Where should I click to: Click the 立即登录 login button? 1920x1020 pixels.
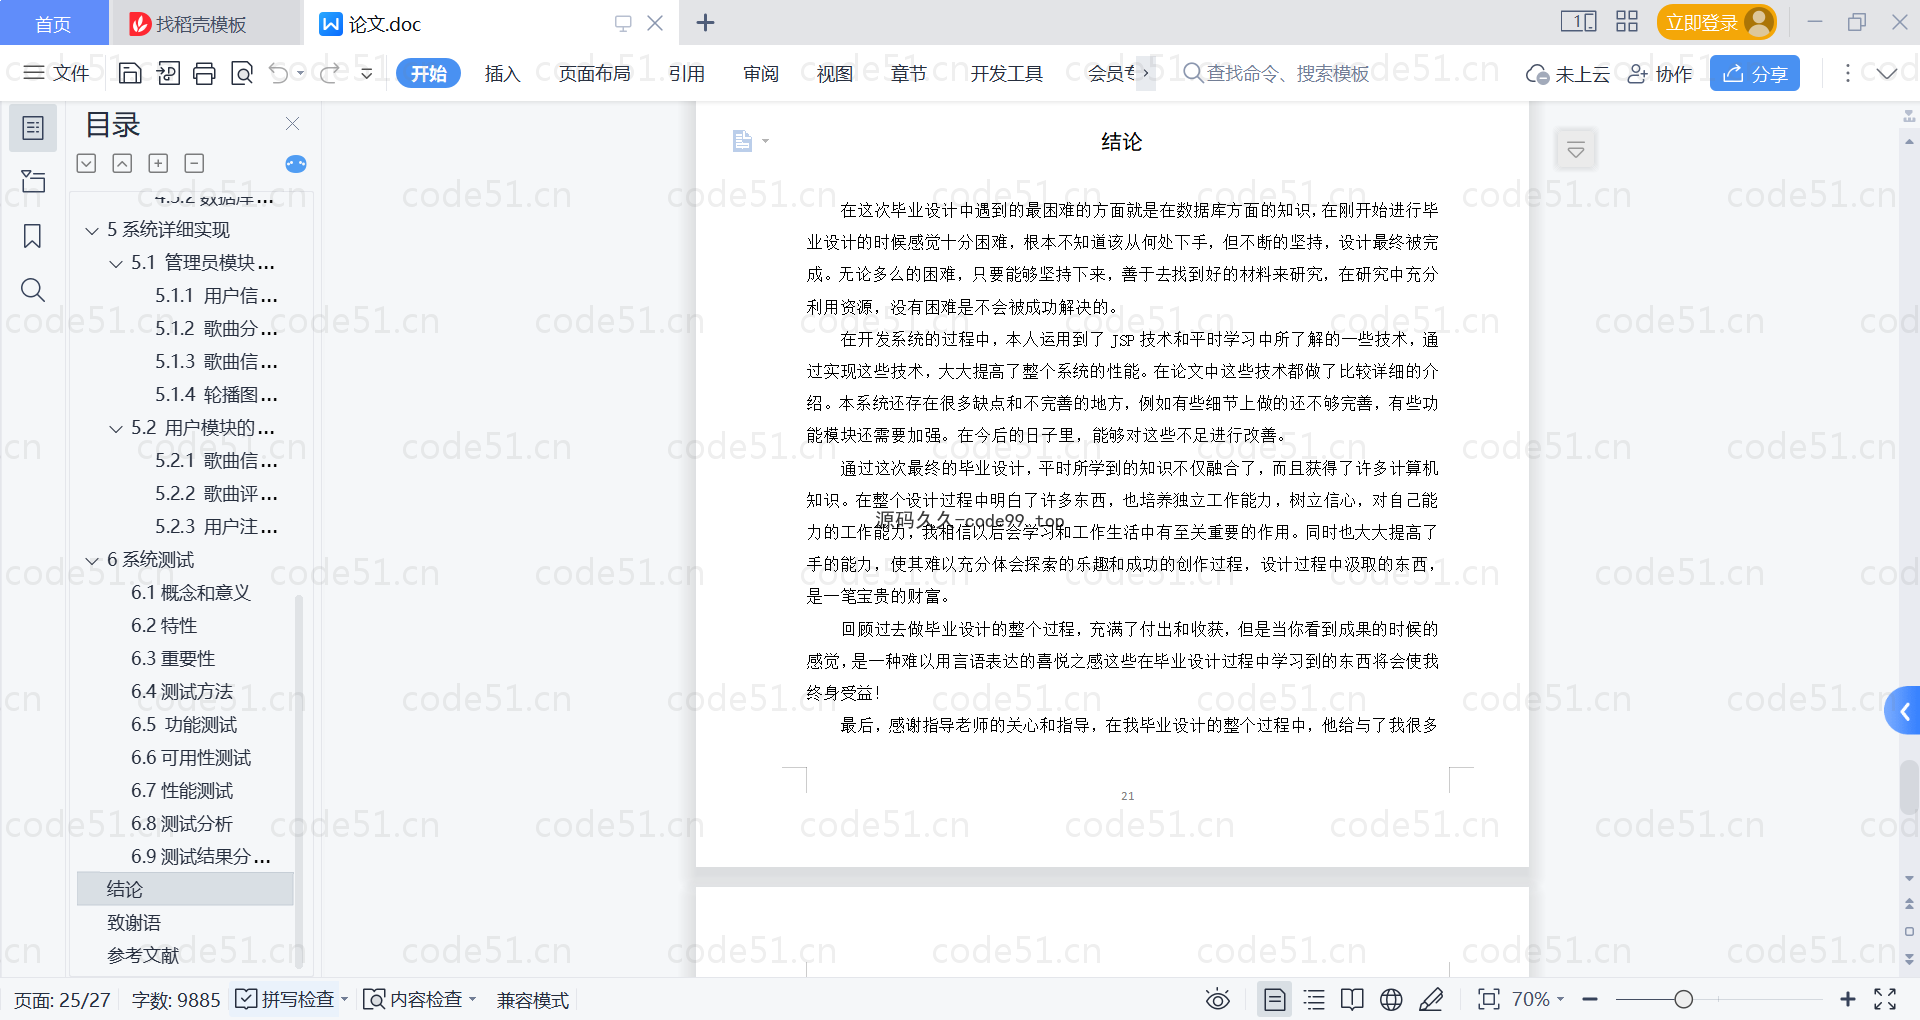1716,22
